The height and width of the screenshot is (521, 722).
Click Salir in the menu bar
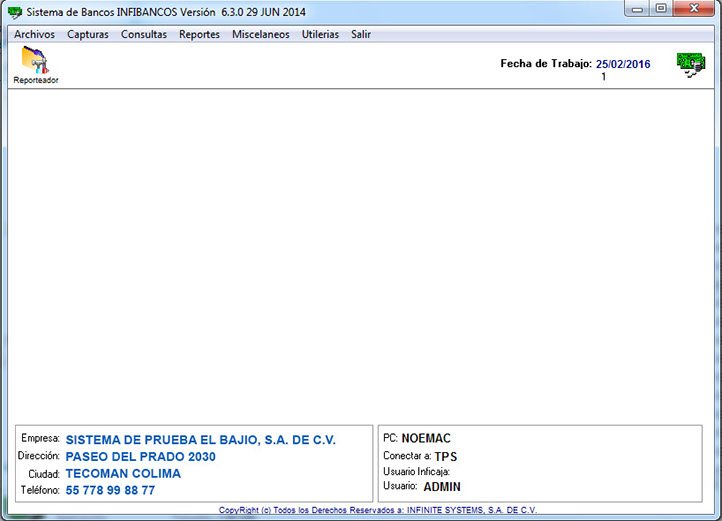[x=361, y=34]
